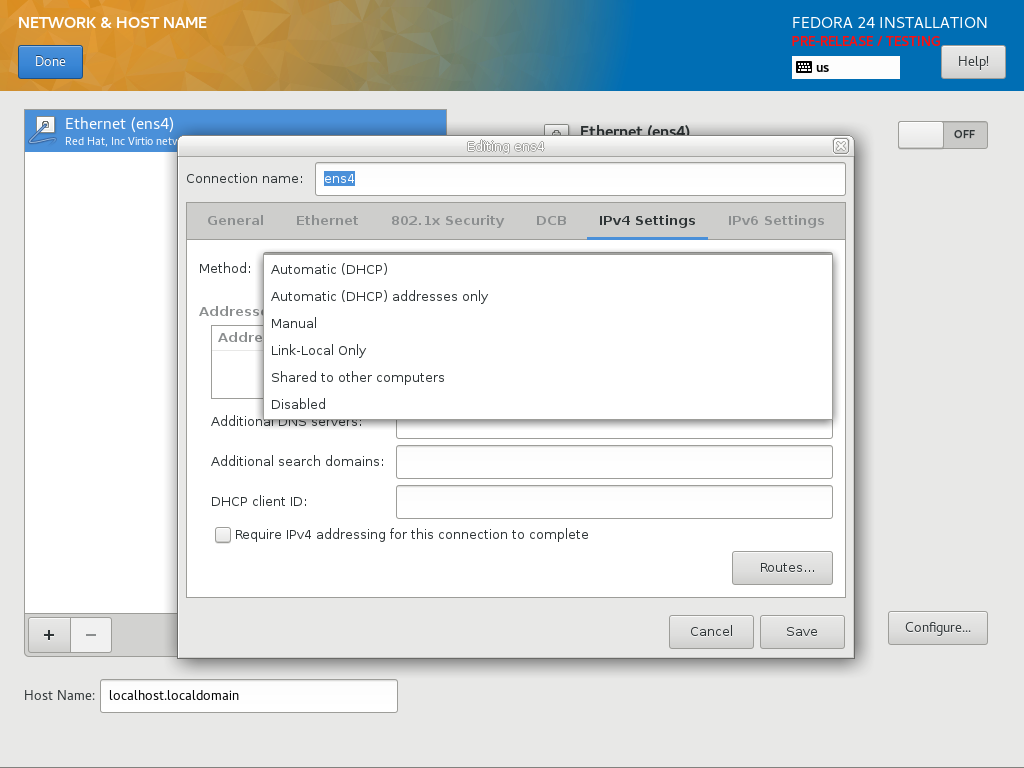Screen dimensions: 1024x768
Task: Focus the Additional search domains field
Action: coord(614,462)
